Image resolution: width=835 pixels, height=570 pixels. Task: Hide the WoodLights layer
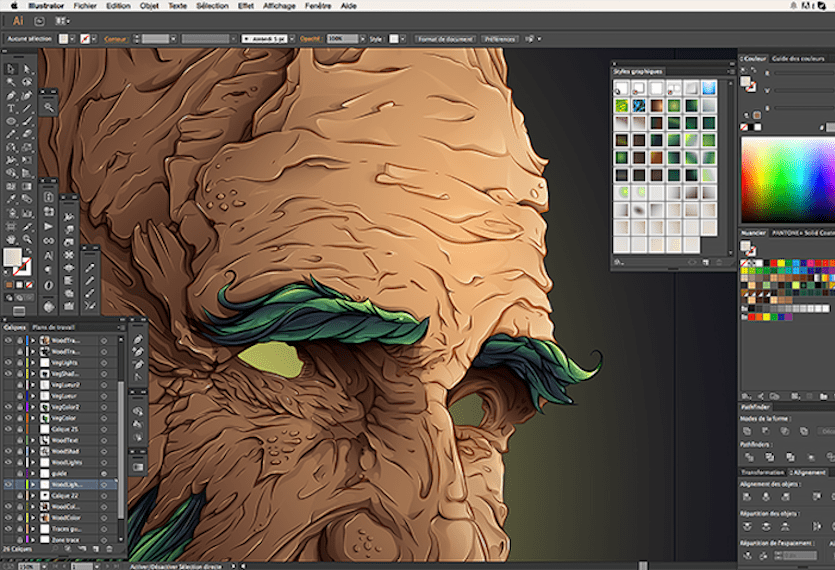8,462
